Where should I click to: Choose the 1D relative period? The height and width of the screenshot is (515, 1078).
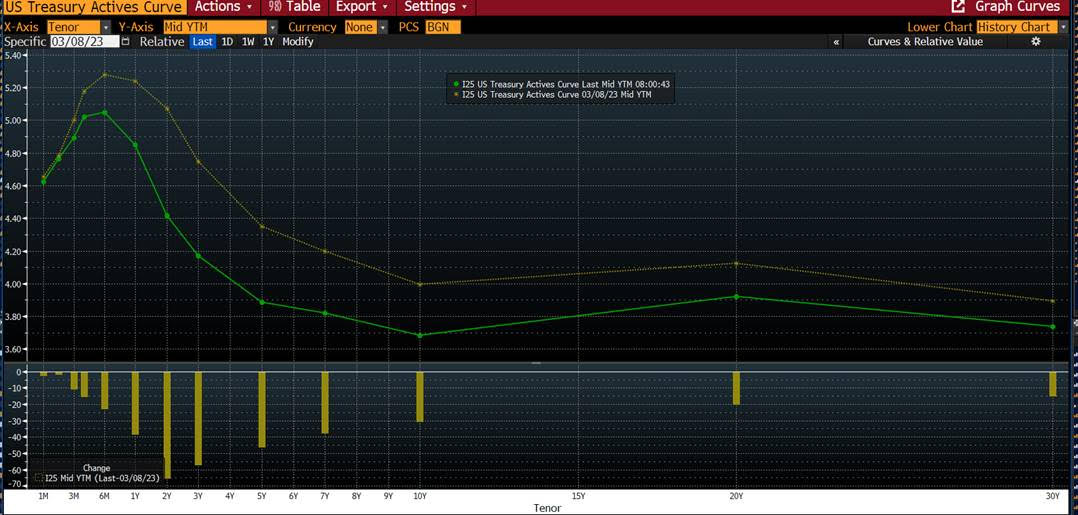(227, 41)
